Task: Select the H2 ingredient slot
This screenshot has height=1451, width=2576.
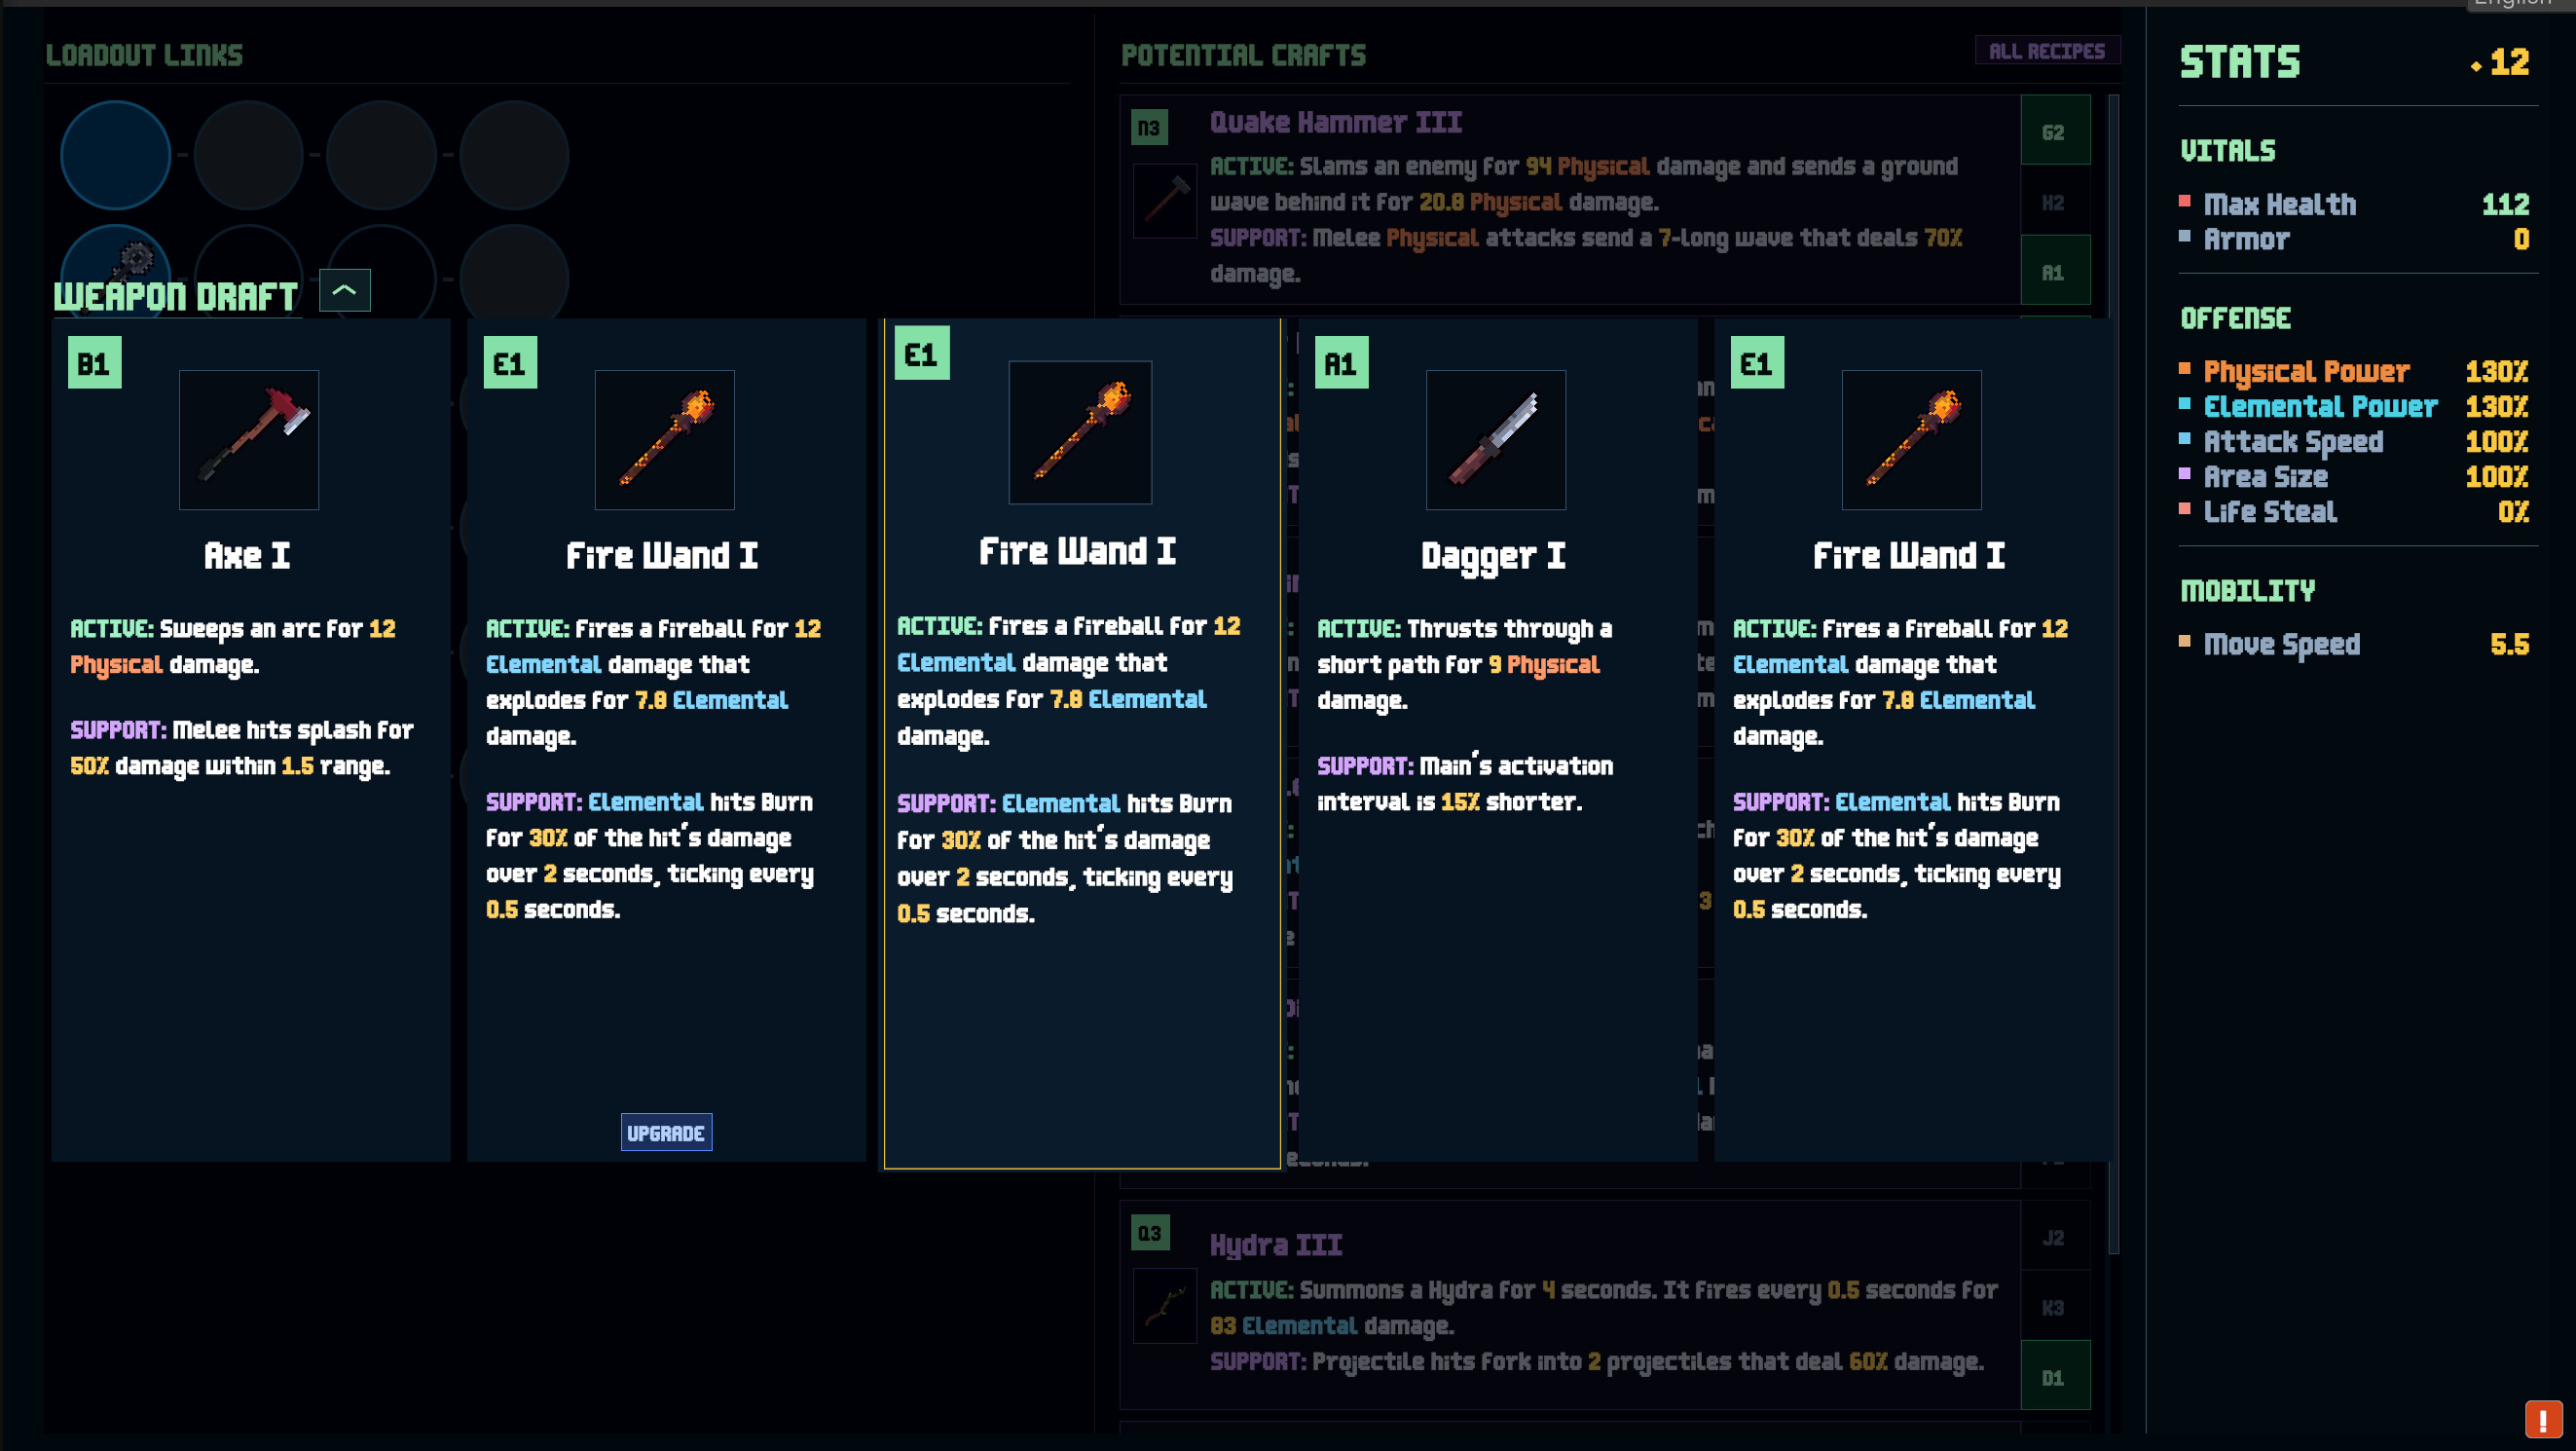Action: pyautogui.click(x=2054, y=202)
